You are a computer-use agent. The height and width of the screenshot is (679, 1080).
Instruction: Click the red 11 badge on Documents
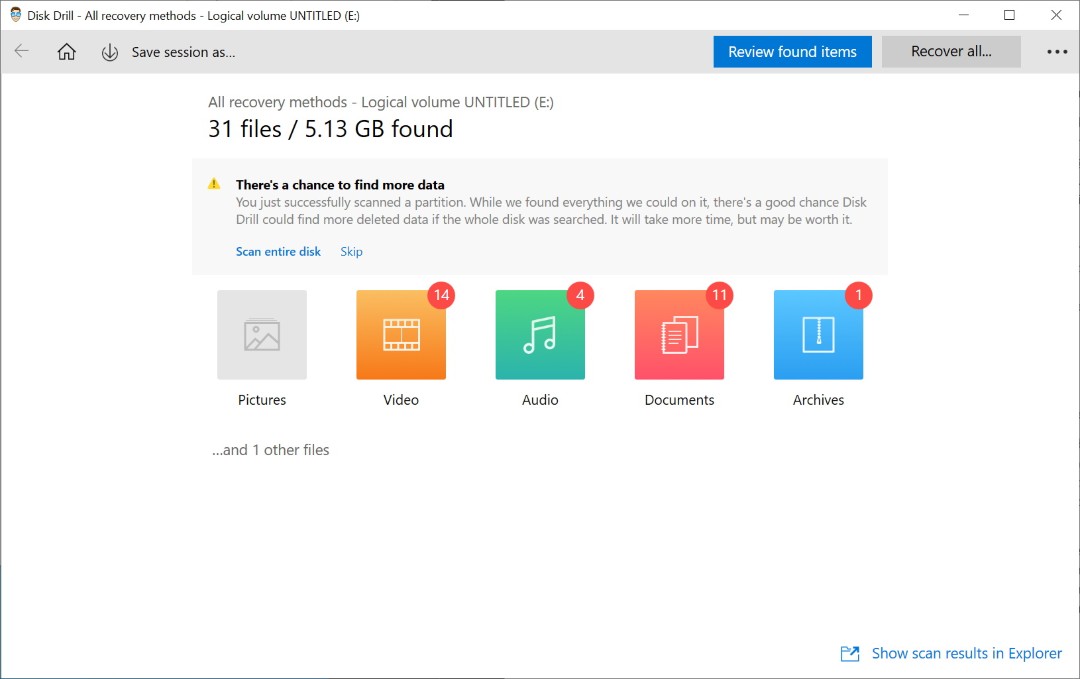[720, 295]
